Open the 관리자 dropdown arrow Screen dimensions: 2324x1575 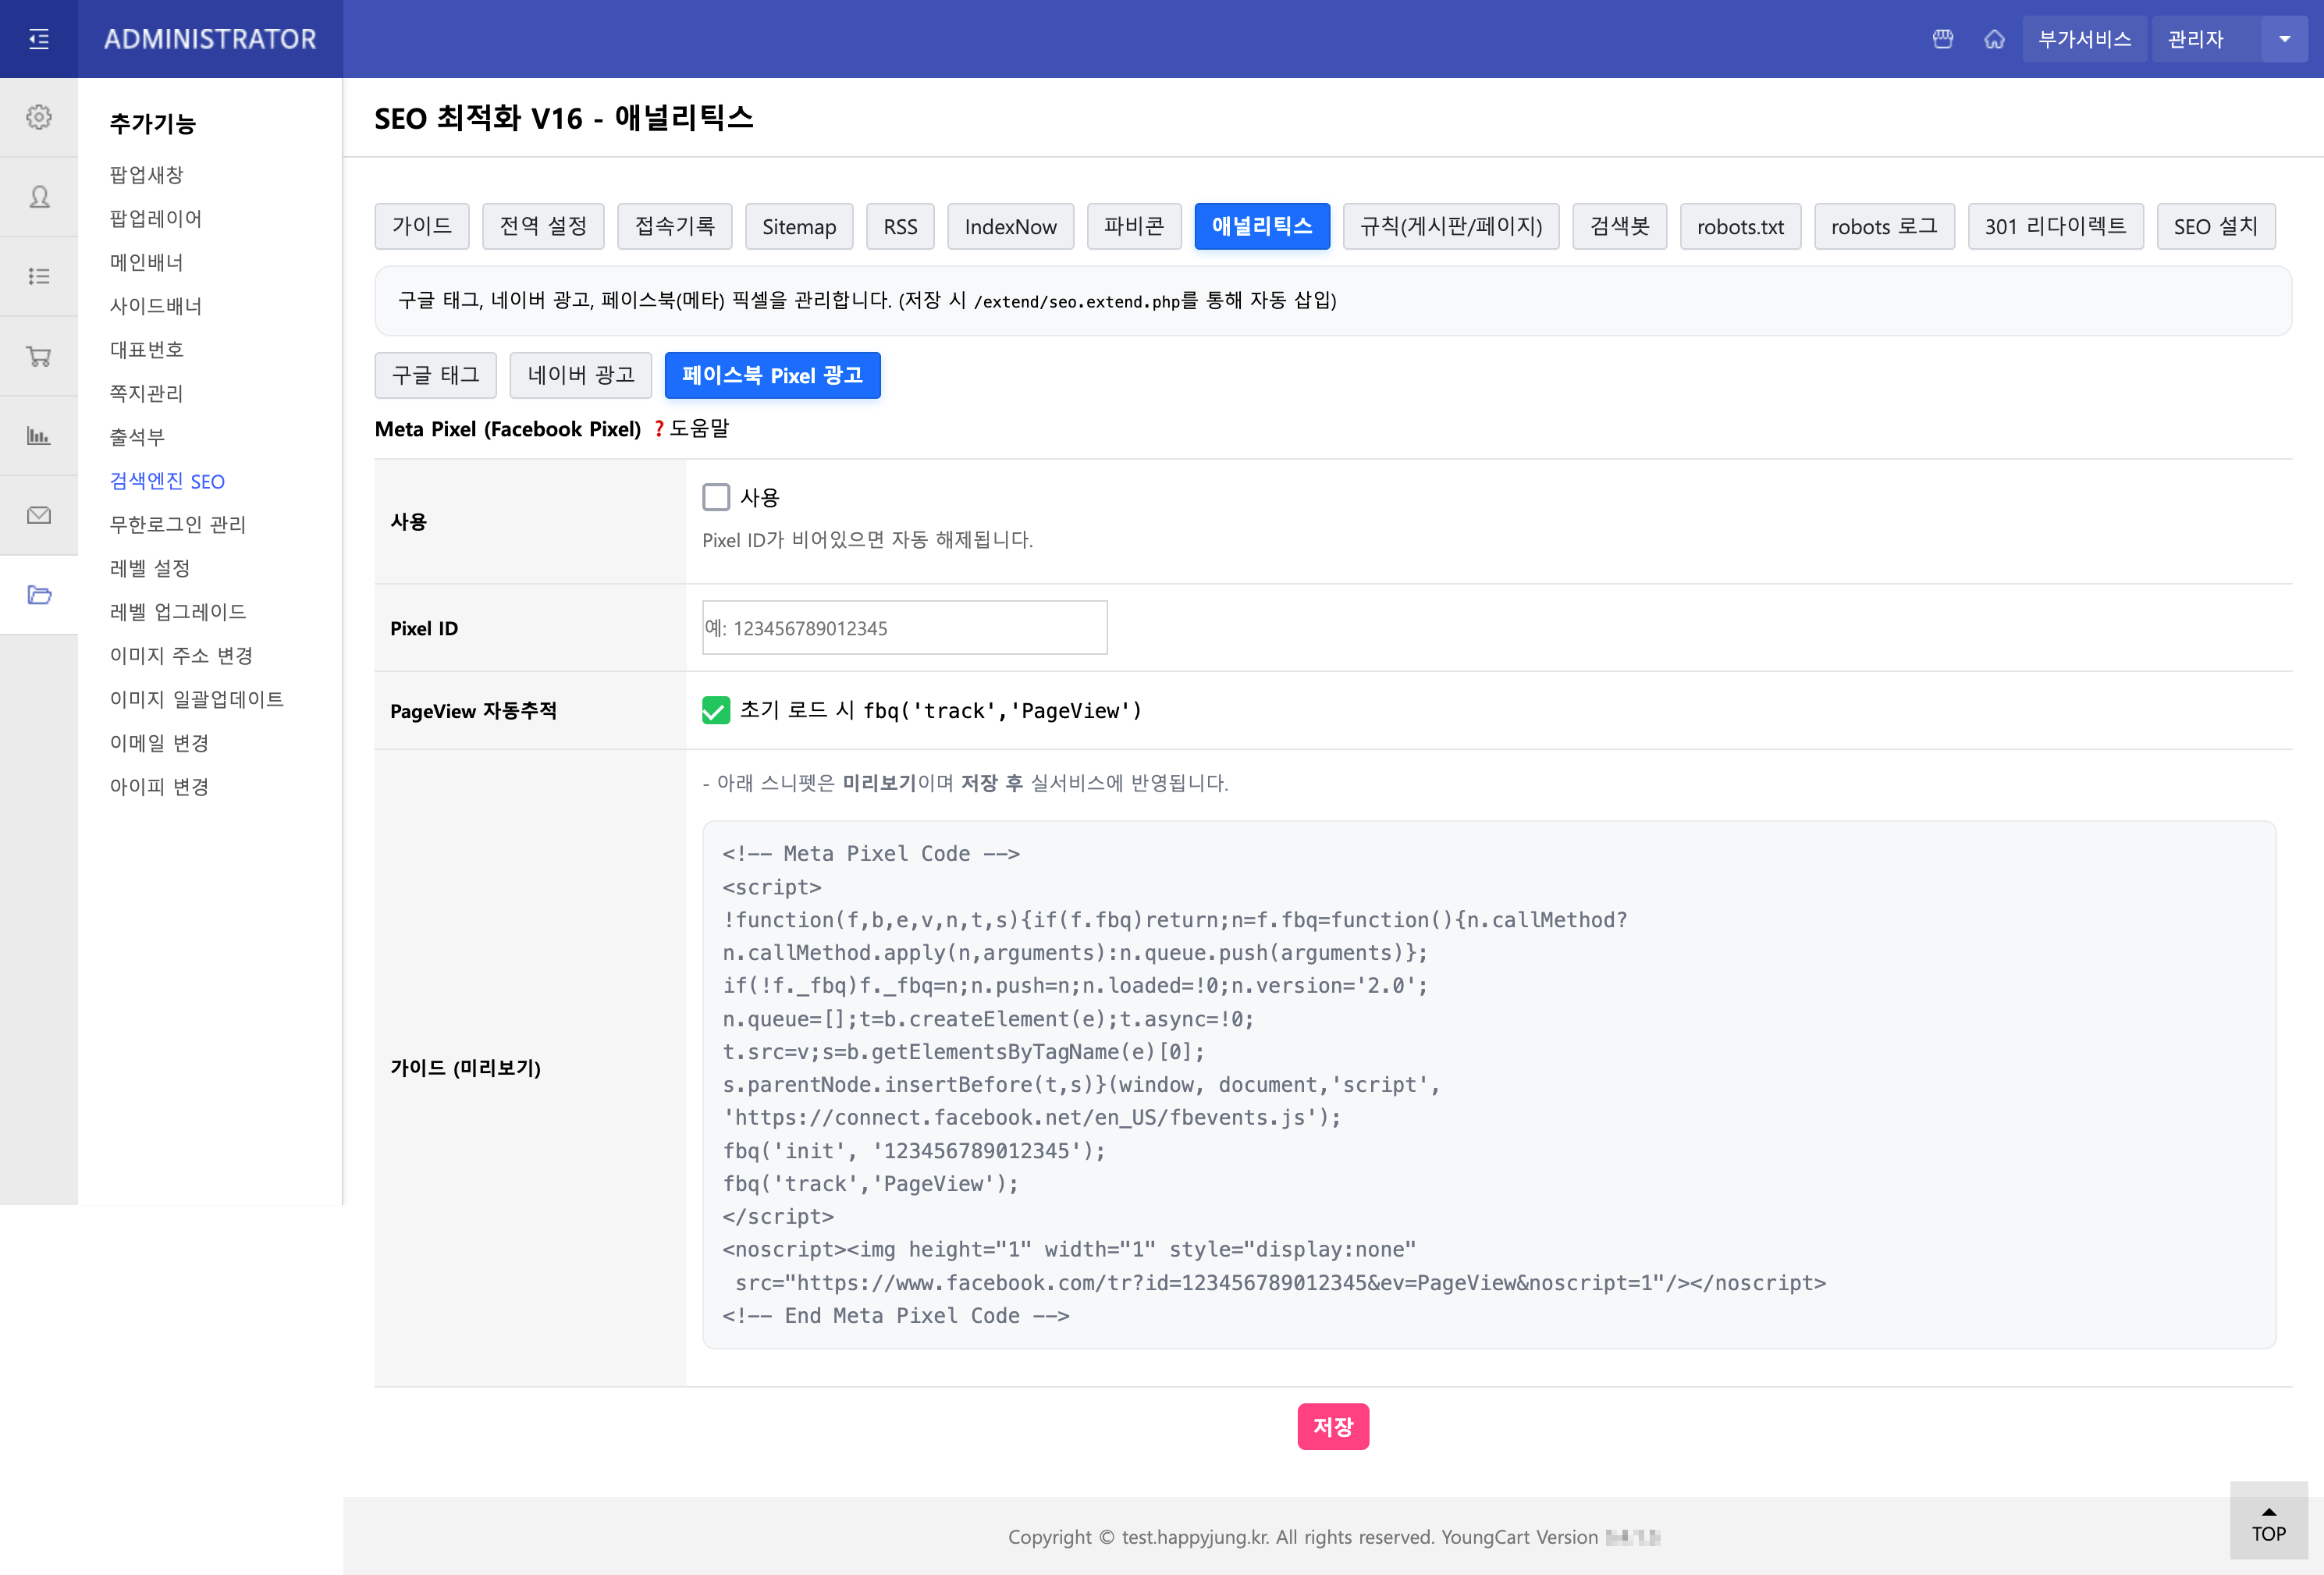click(2284, 39)
